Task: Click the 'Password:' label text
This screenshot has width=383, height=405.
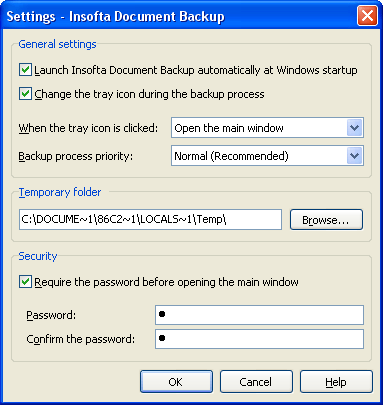Action: pyautogui.click(x=51, y=315)
